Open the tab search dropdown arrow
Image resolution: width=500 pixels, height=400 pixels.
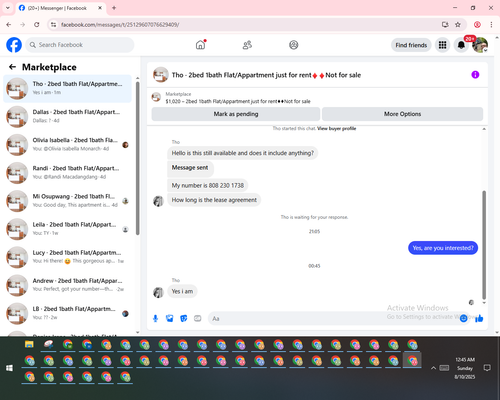[8, 8]
